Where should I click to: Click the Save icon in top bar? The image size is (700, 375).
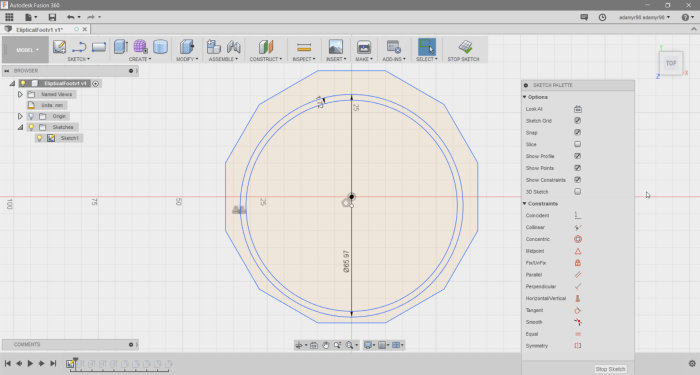coord(52,17)
